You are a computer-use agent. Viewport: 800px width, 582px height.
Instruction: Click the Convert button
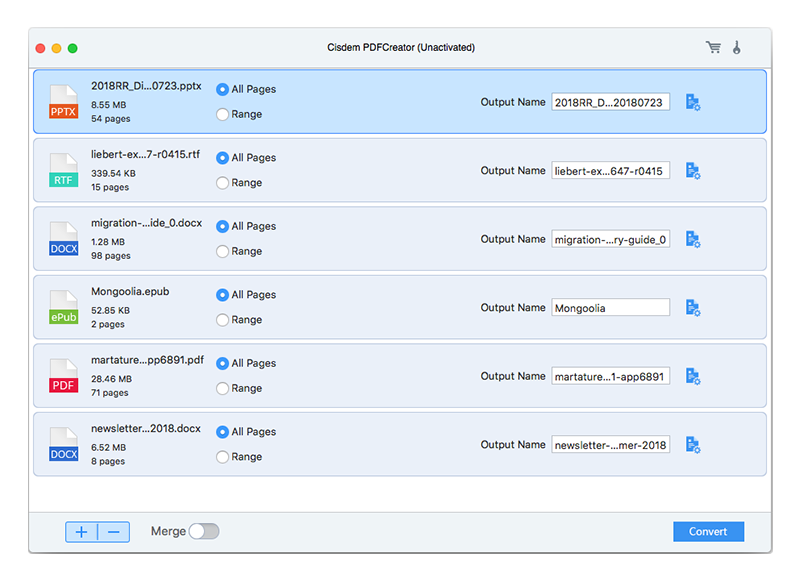708,532
